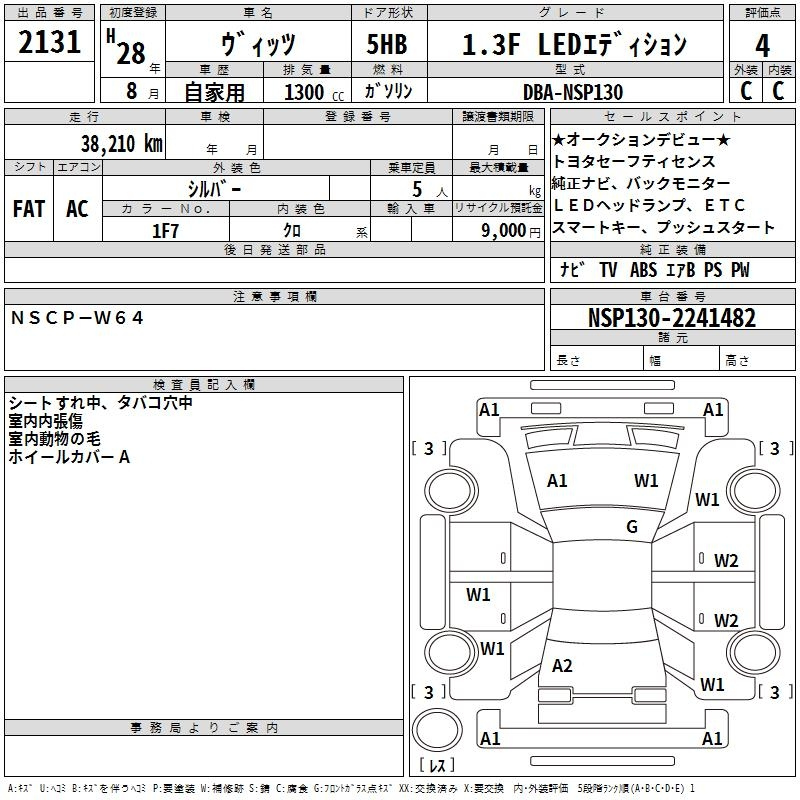Click inspector note 室内動物の毛
The image size is (800, 800).
[x=54, y=438]
